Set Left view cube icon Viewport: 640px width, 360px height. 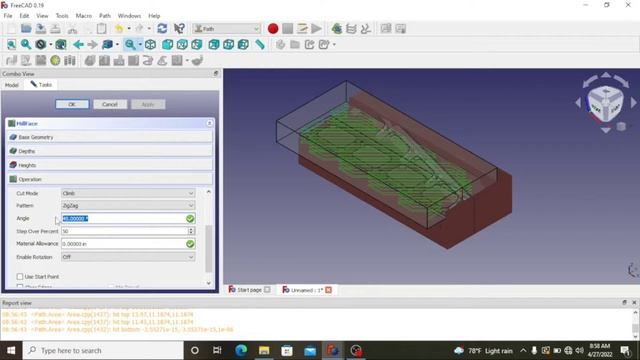click(243, 44)
